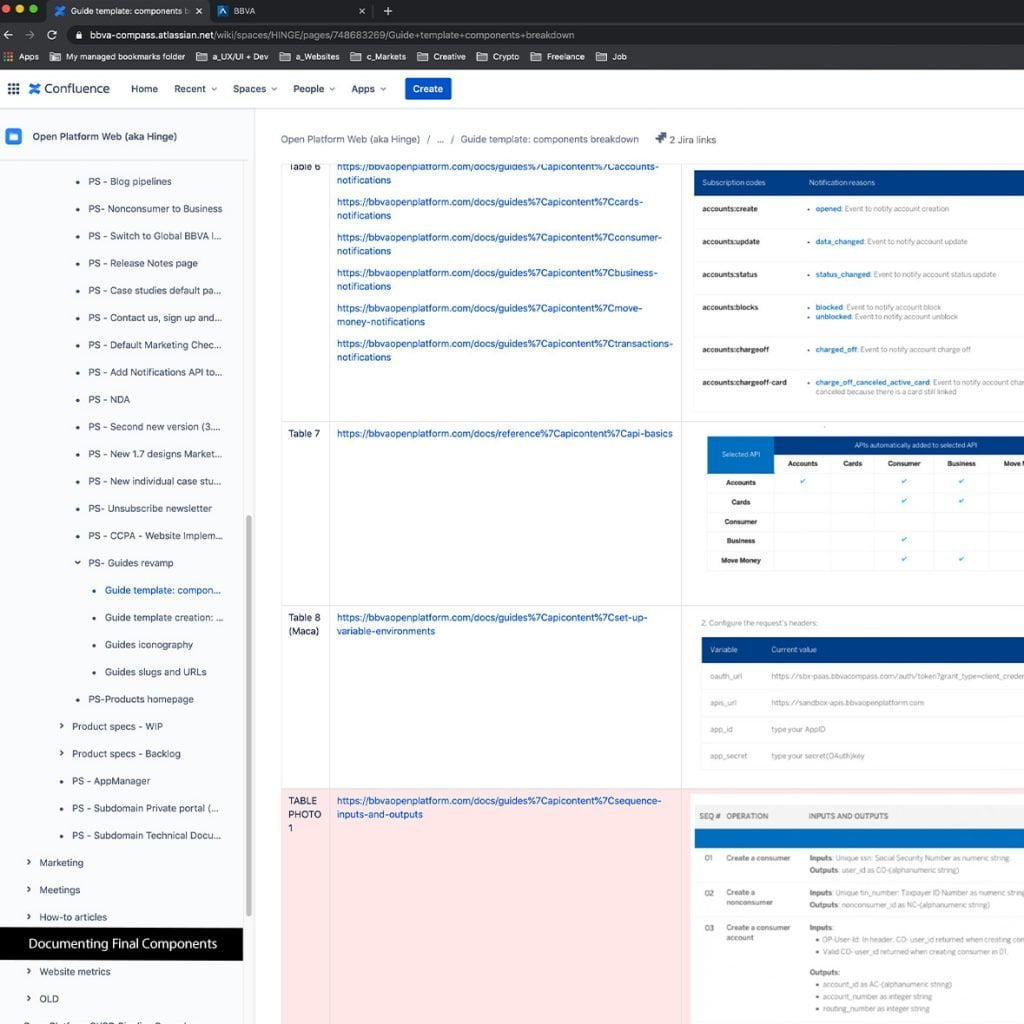The width and height of the screenshot is (1024, 1024).
Task: Click the browser address bar URL
Action: pos(330,35)
